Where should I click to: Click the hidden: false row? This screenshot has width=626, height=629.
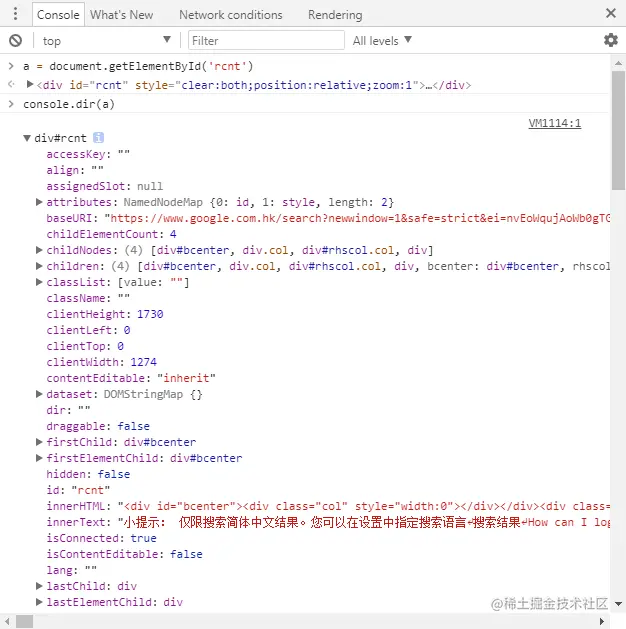88,474
